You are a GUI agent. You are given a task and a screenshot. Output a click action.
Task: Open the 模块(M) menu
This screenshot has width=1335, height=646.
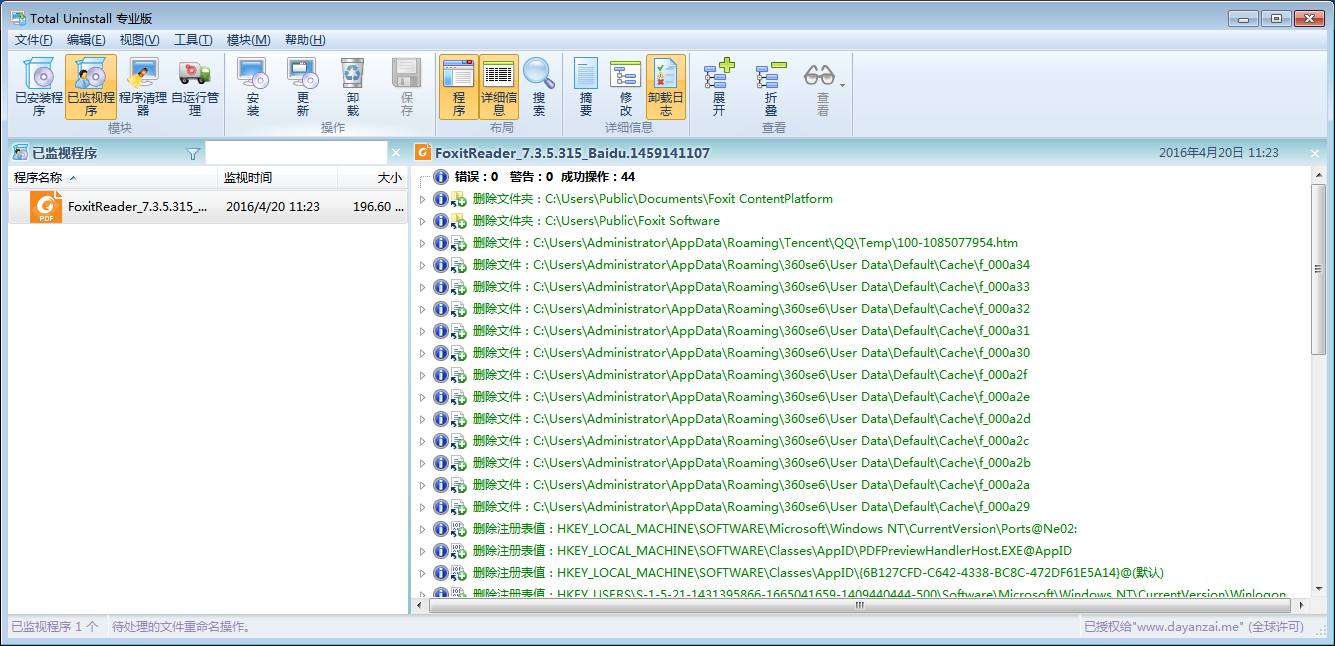(248, 40)
